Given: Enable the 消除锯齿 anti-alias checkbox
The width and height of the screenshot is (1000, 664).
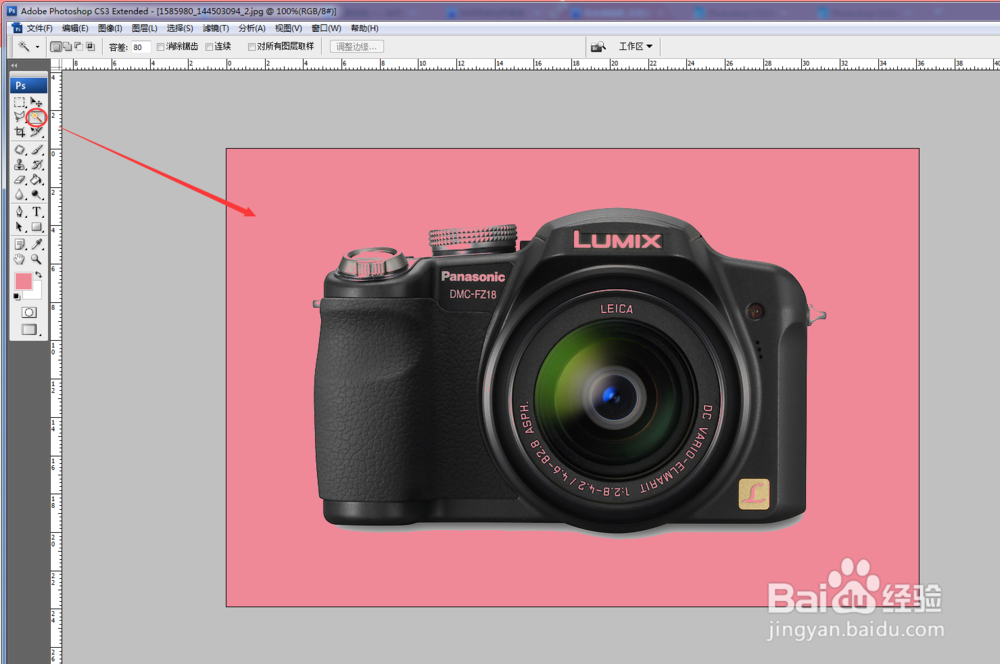Looking at the screenshot, I should [161, 47].
